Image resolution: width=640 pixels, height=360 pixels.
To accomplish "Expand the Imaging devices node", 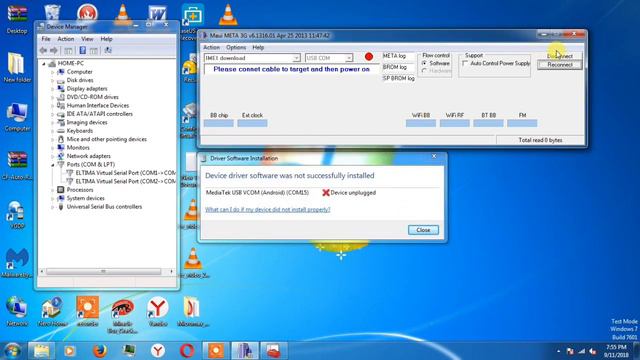I will (53, 122).
